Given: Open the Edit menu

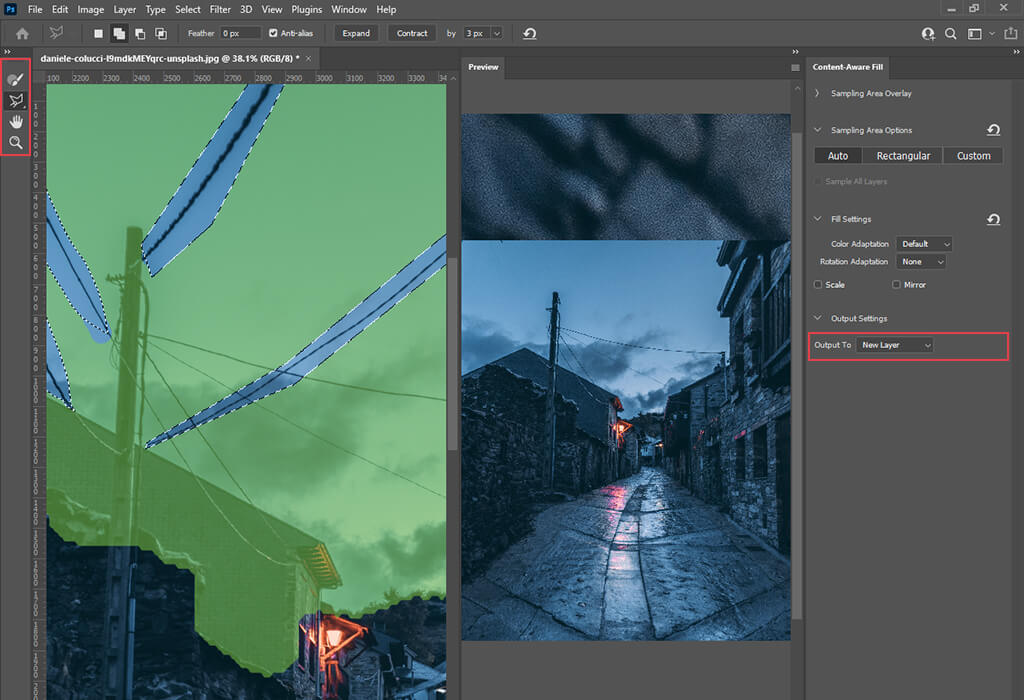Looking at the screenshot, I should pyautogui.click(x=60, y=9).
